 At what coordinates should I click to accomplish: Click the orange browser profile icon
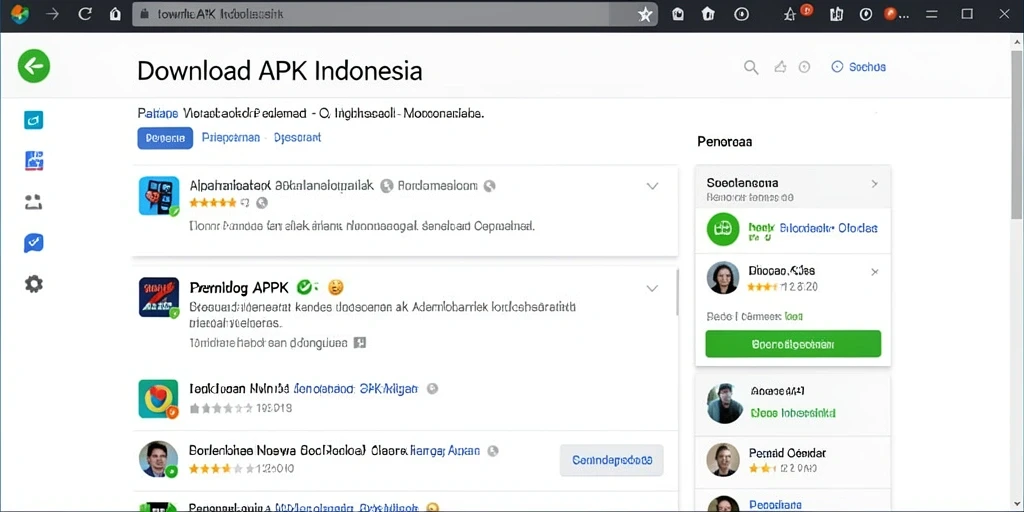point(891,14)
